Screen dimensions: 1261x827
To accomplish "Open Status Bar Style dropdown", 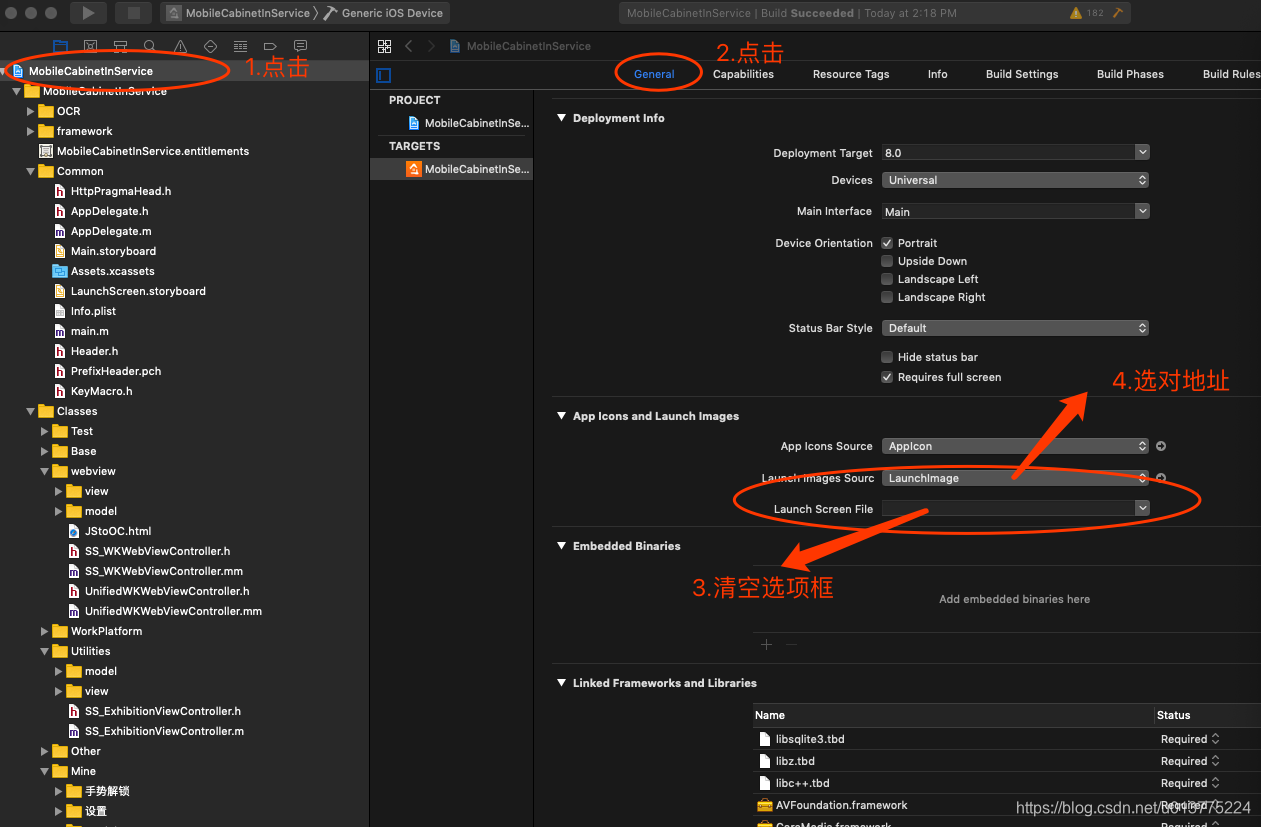I will (1015, 328).
